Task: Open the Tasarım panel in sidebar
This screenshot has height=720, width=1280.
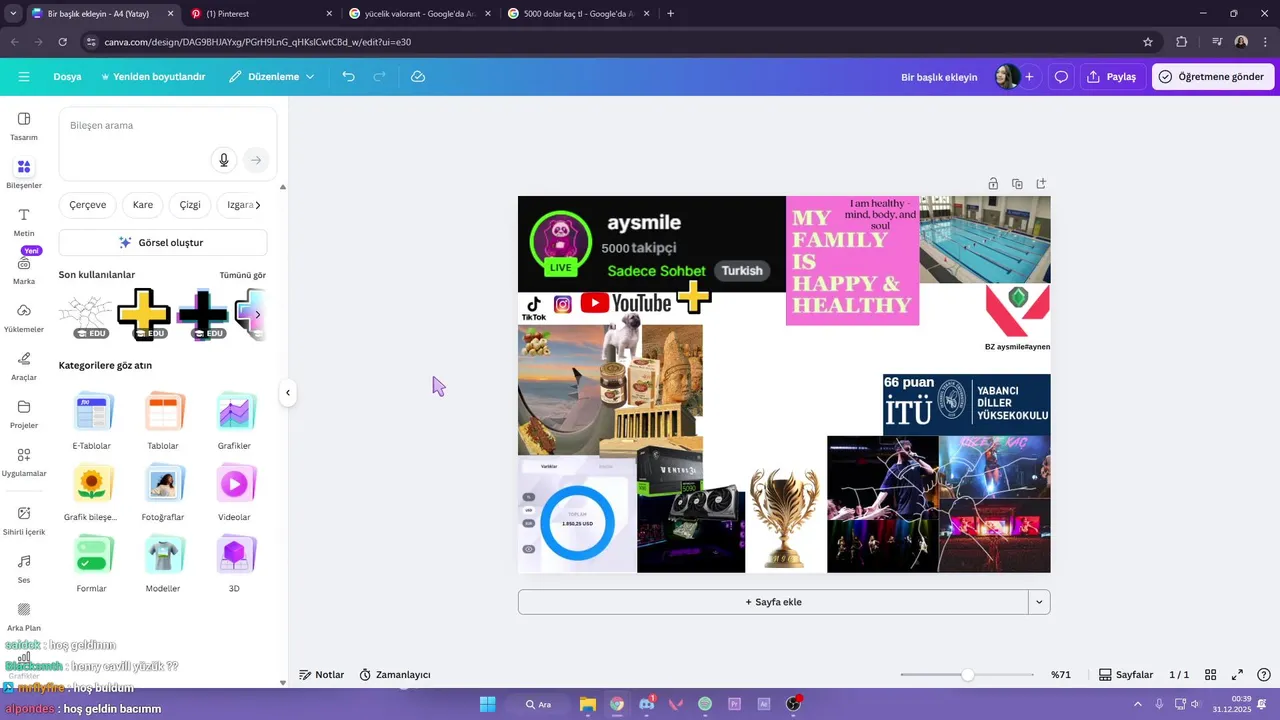Action: pos(24,126)
